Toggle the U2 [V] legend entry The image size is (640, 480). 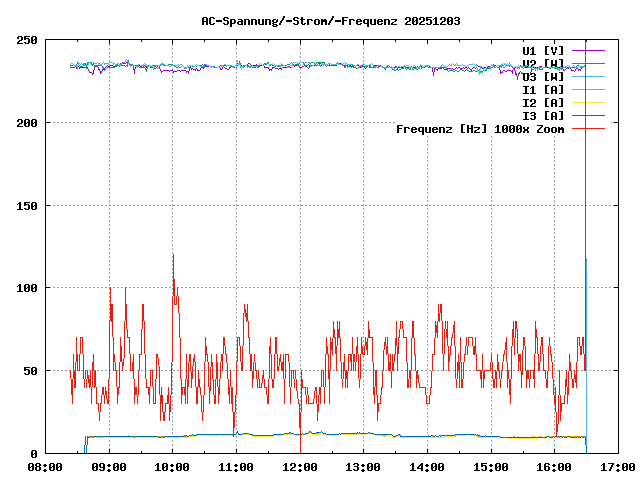point(543,63)
